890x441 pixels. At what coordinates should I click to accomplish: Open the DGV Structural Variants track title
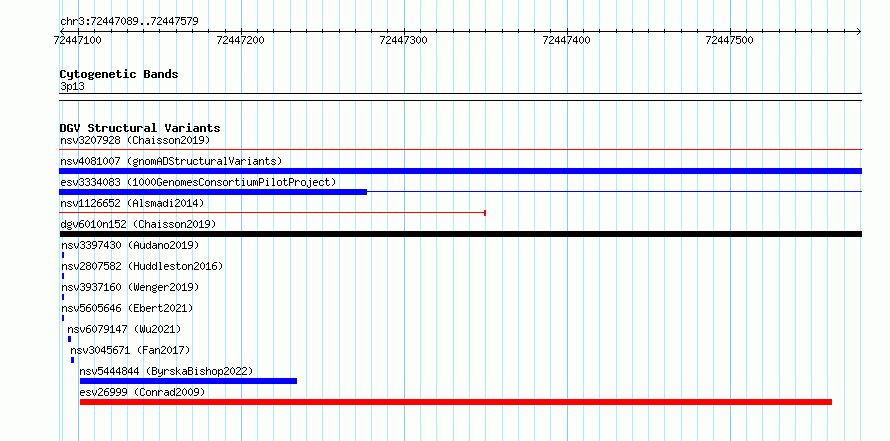tap(140, 128)
